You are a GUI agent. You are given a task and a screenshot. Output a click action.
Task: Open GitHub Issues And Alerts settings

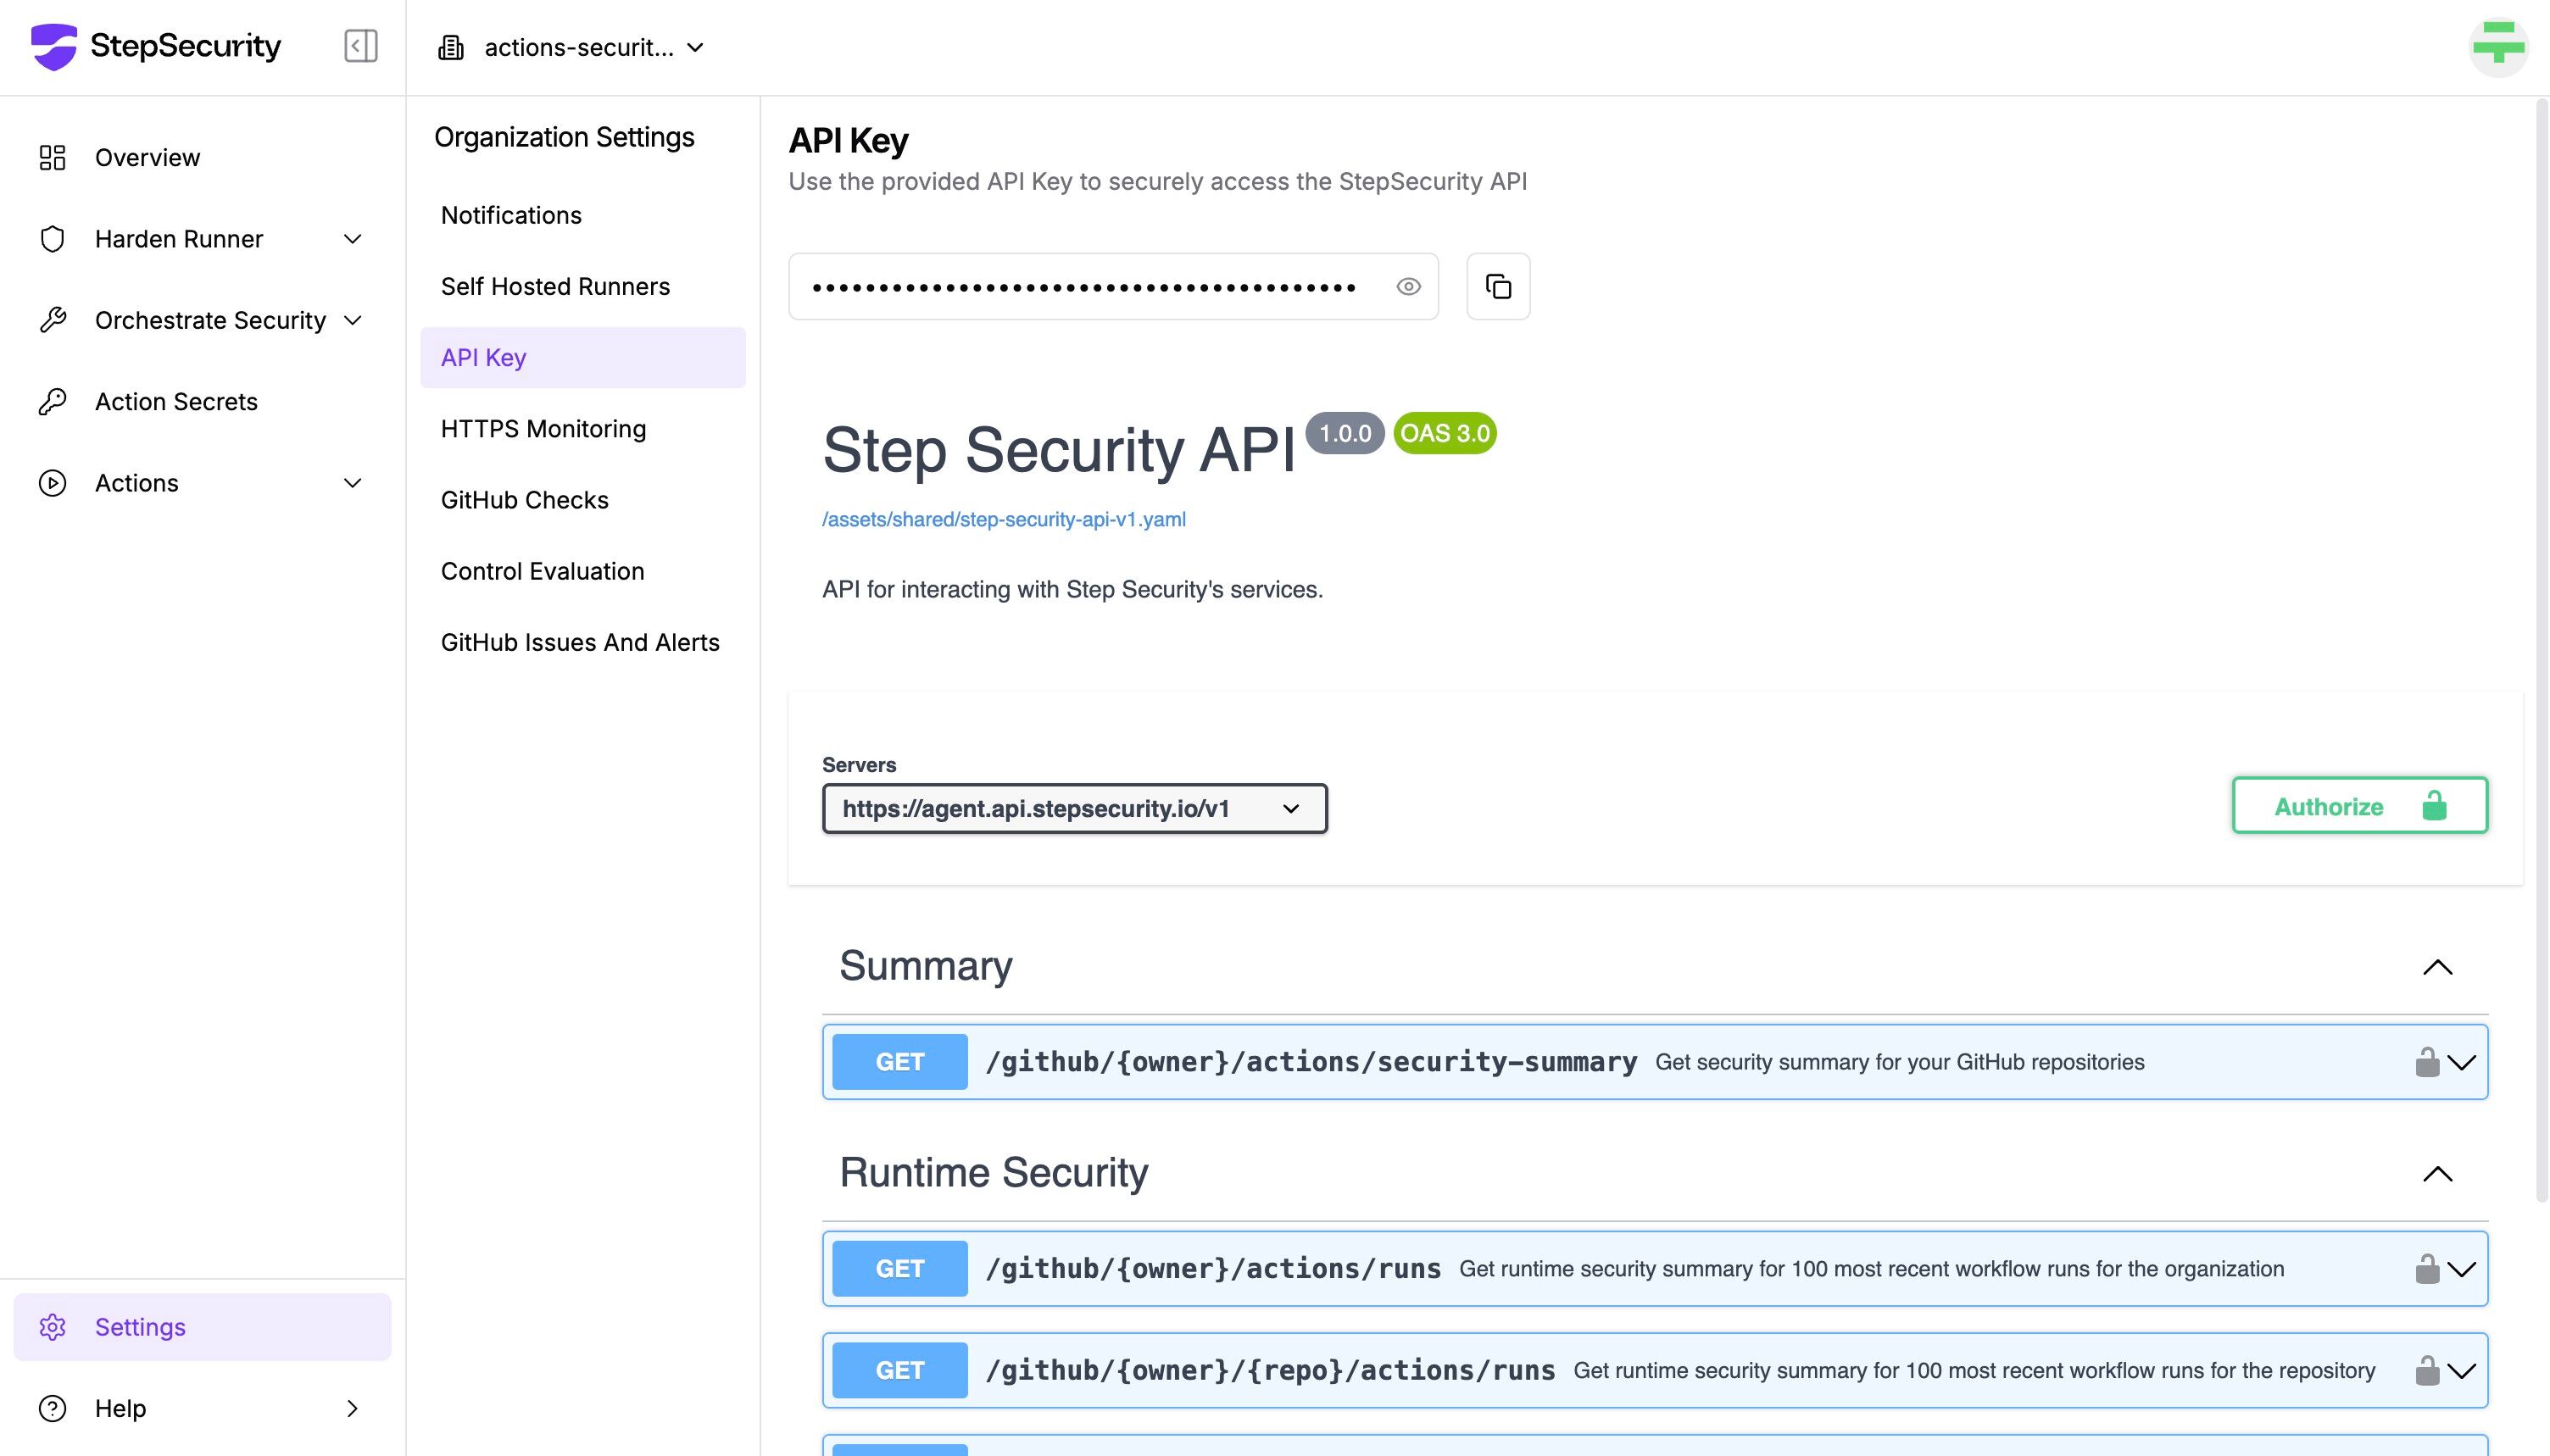click(x=580, y=642)
